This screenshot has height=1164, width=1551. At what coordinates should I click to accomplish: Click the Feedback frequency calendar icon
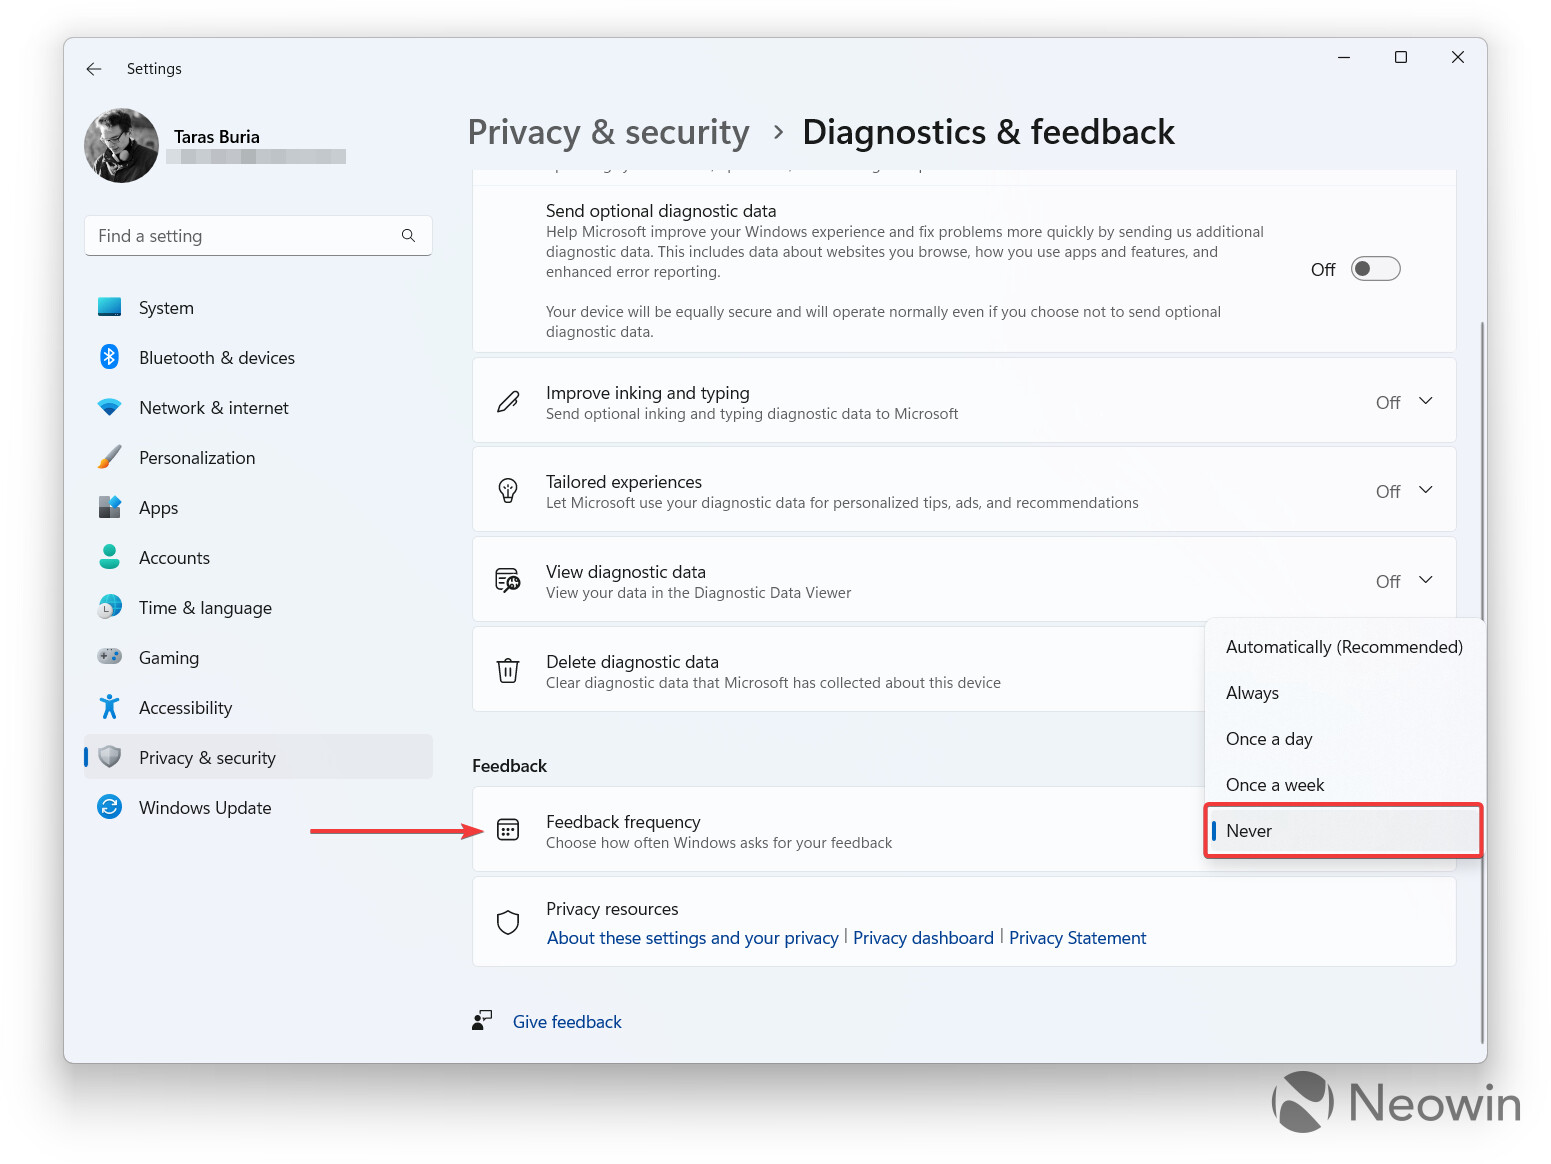pyautogui.click(x=508, y=830)
